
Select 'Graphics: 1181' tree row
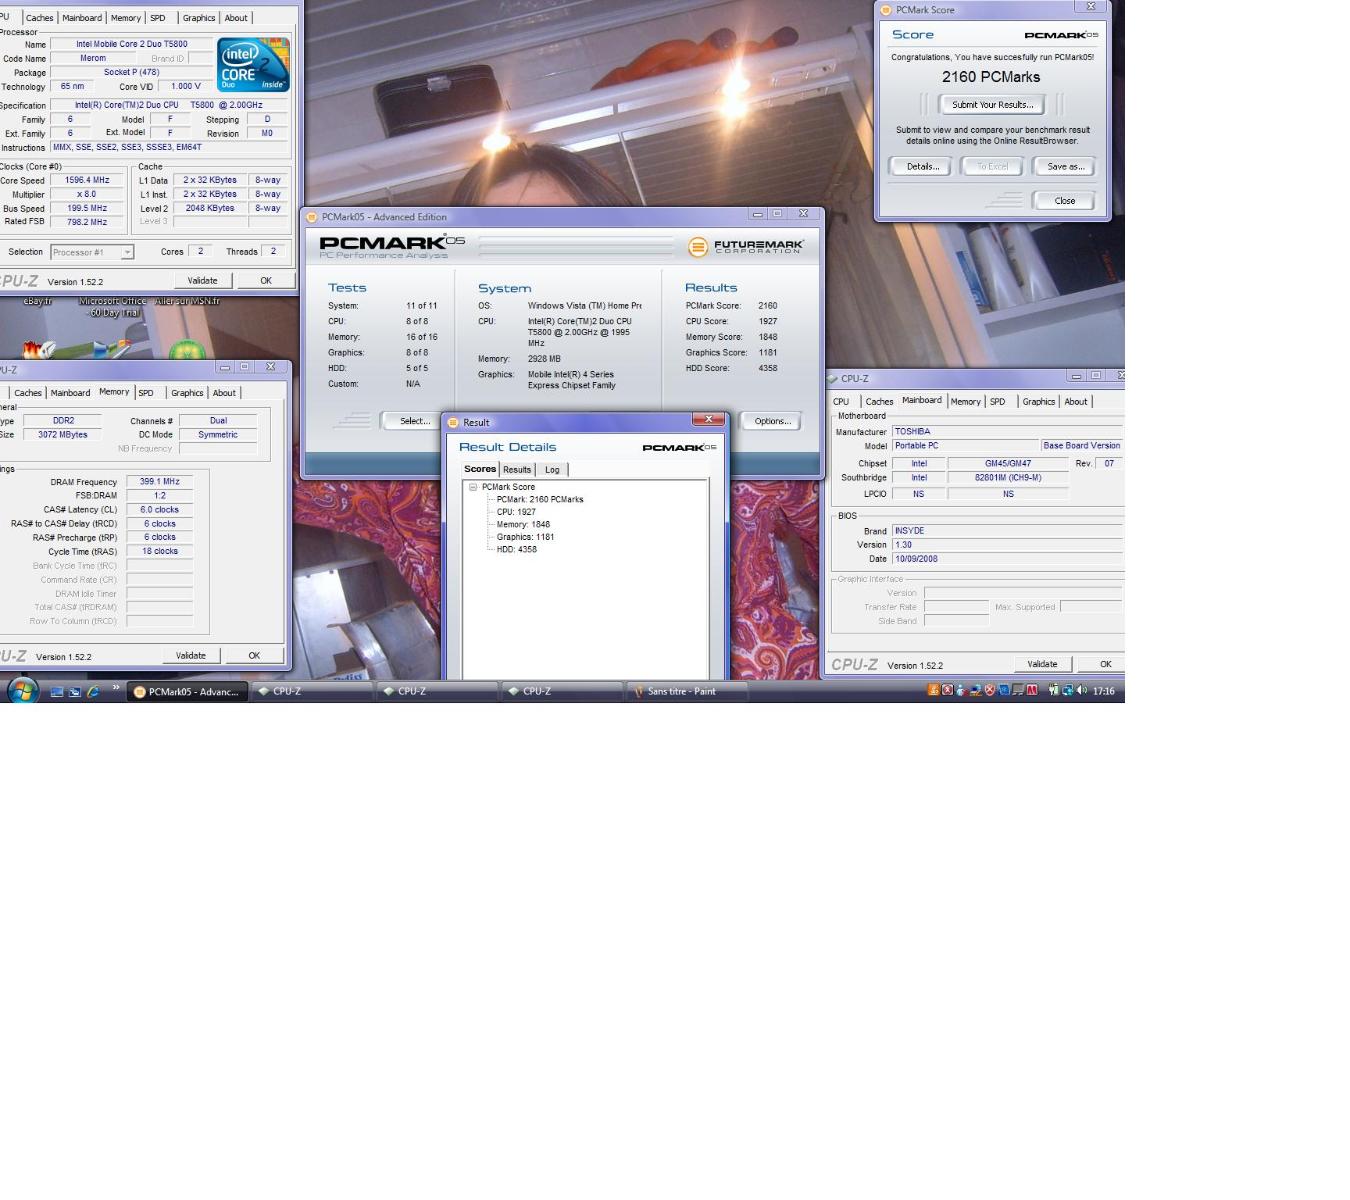click(x=525, y=537)
